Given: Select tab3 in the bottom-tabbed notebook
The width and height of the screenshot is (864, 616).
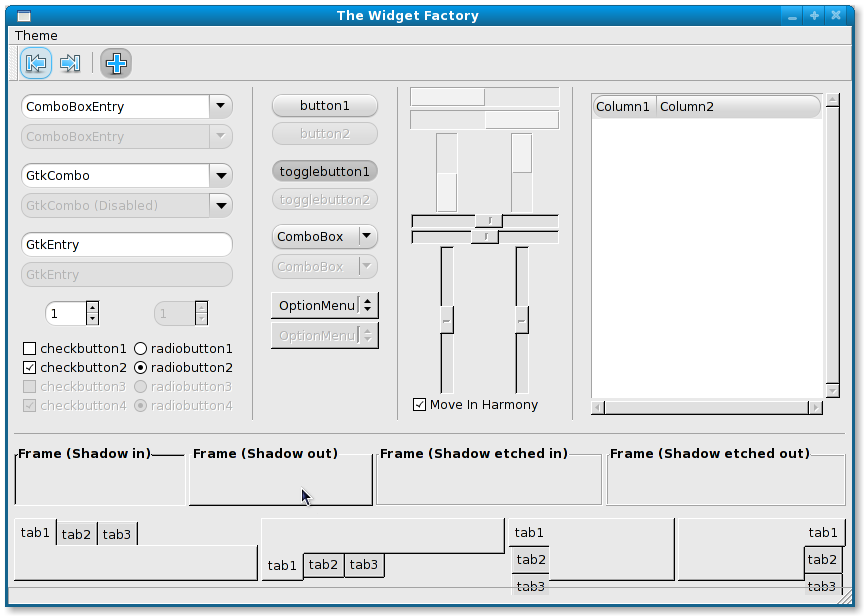Looking at the screenshot, I should (364, 565).
